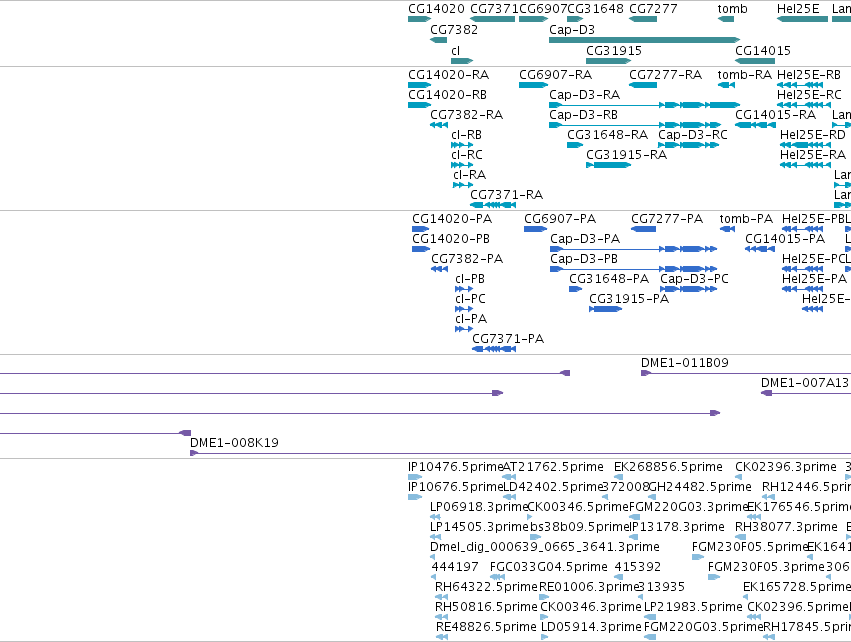Select the FGC033G04.5prime EST label
Screen dimensions: 851x642
click(x=548, y=567)
